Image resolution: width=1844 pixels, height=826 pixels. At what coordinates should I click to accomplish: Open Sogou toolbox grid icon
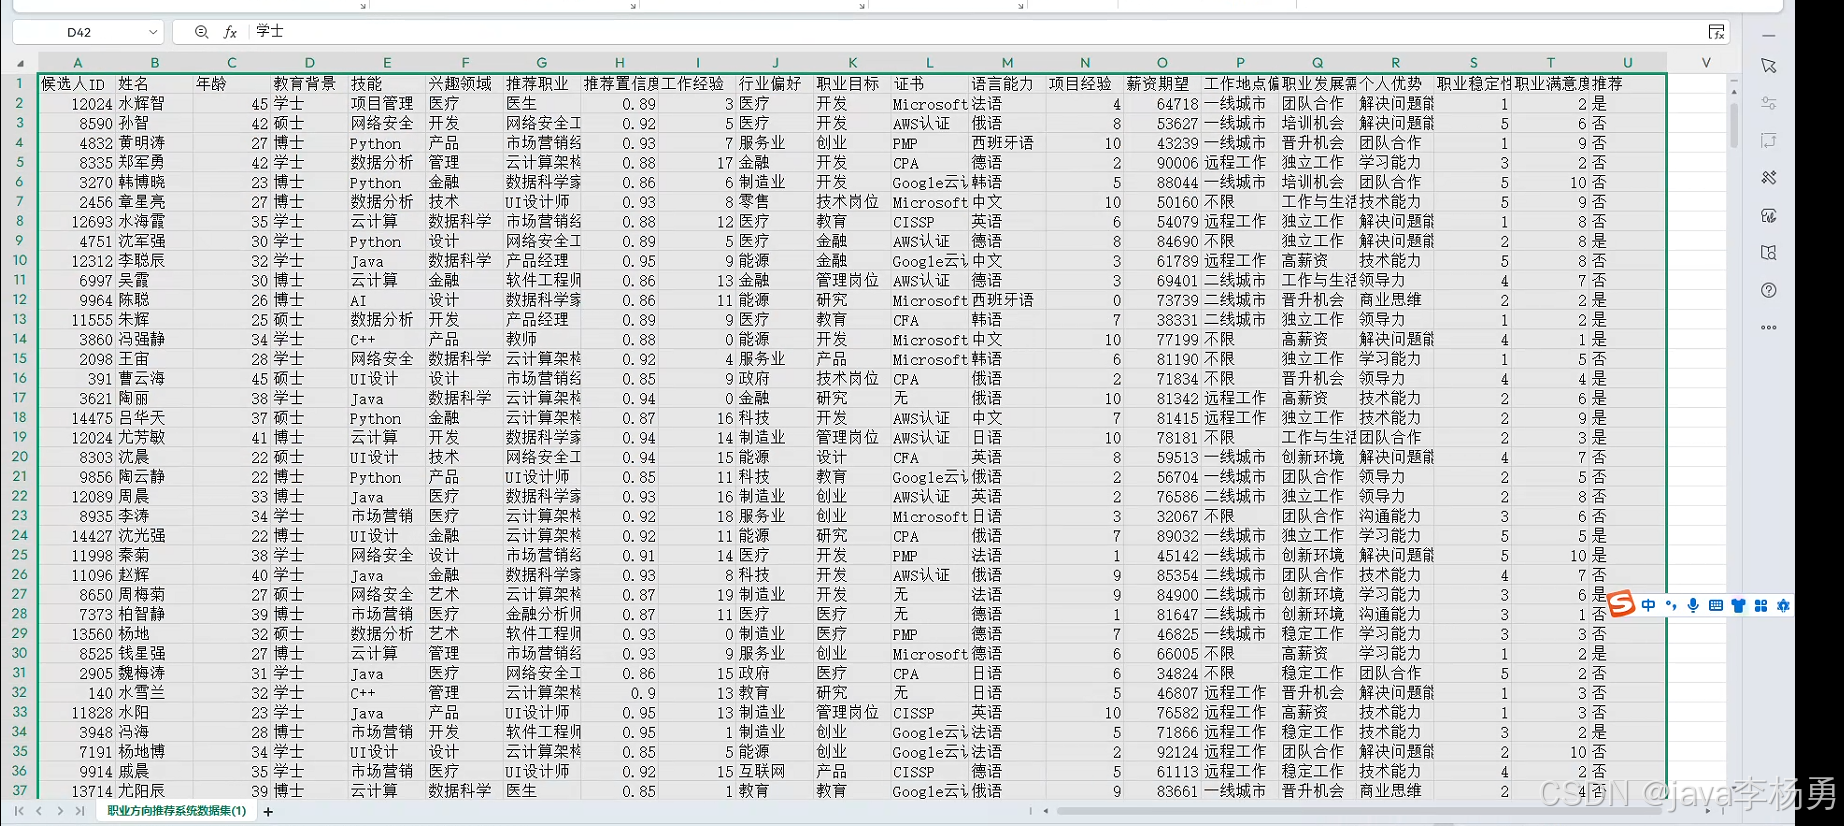1761,605
